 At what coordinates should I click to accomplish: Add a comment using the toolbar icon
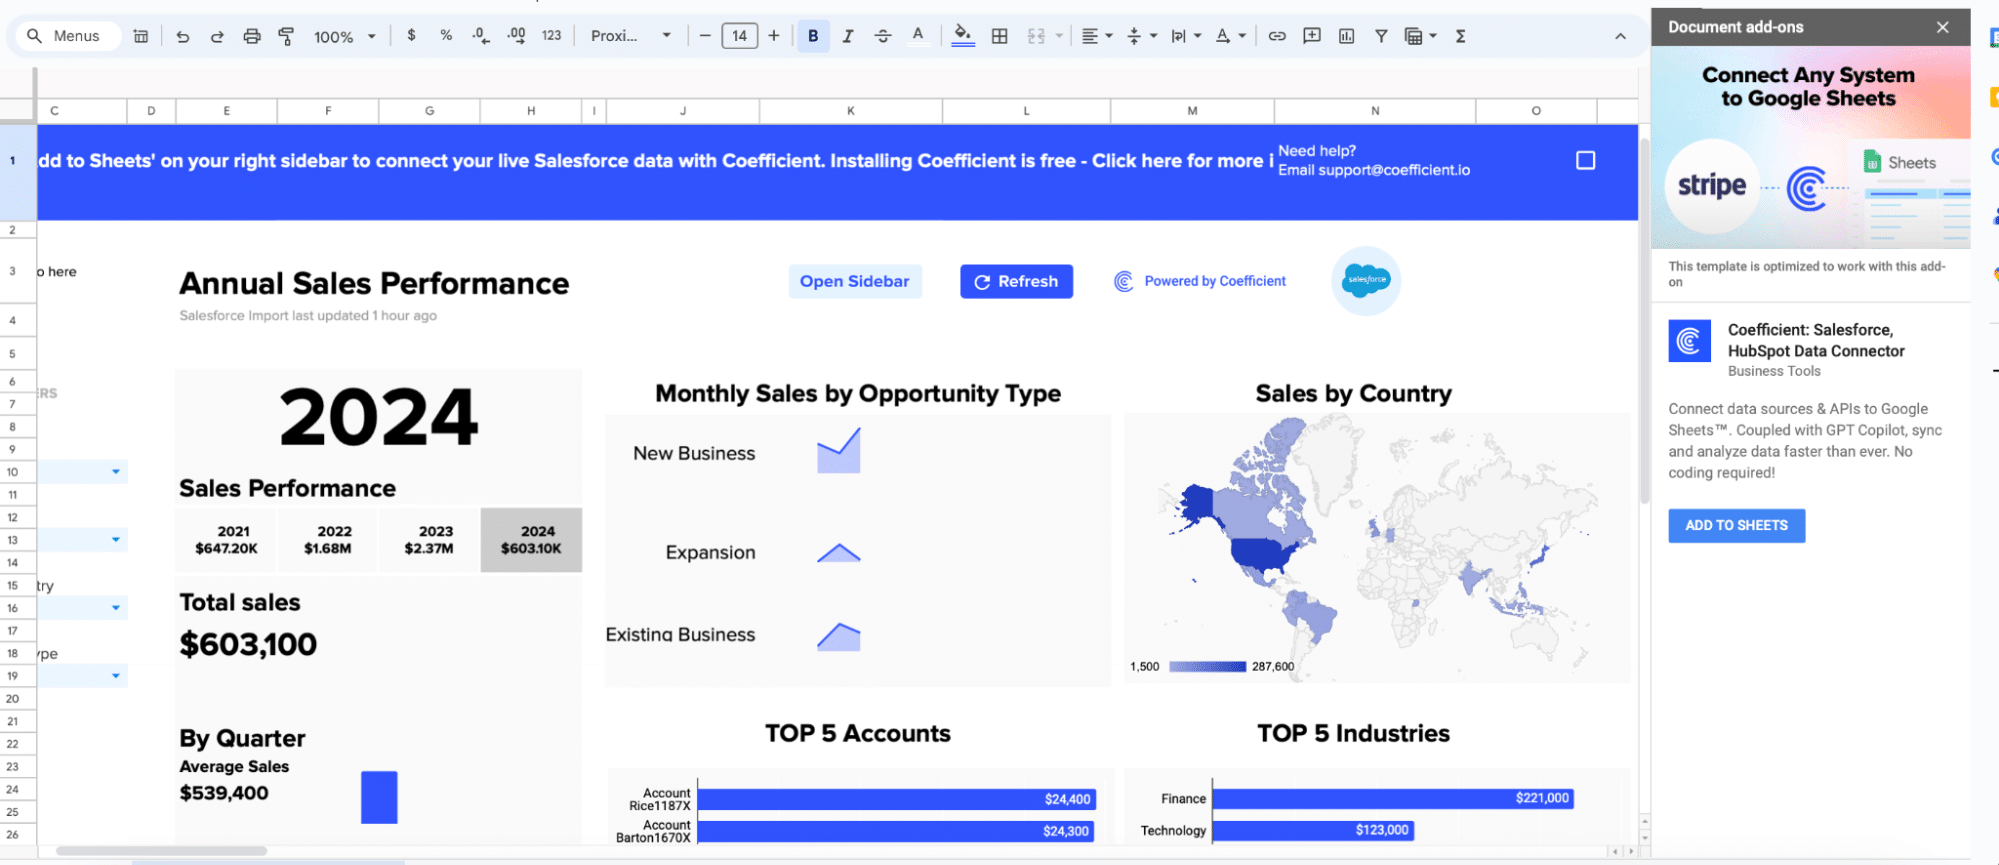coord(1312,36)
